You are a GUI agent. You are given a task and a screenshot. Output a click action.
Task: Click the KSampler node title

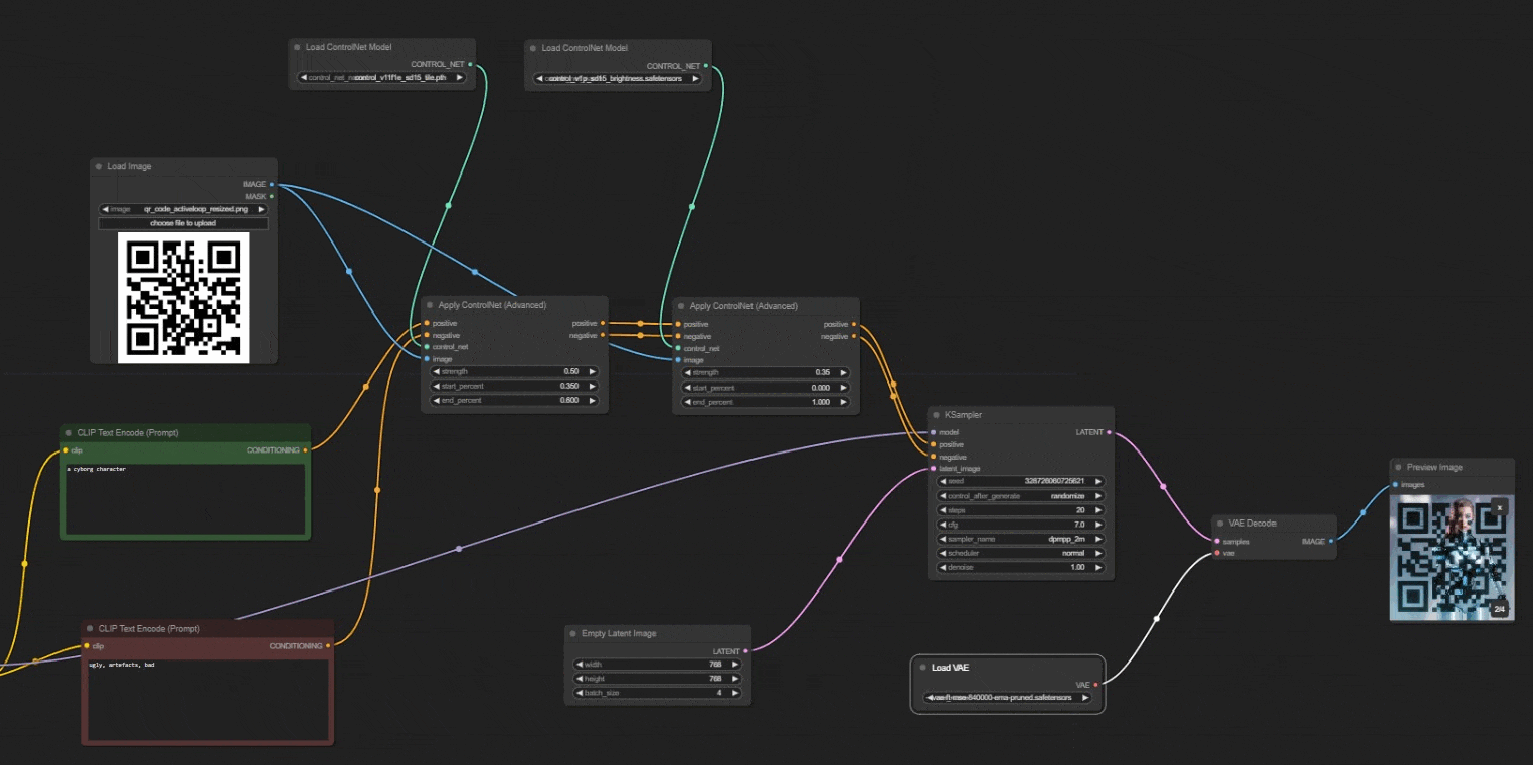click(x=962, y=414)
